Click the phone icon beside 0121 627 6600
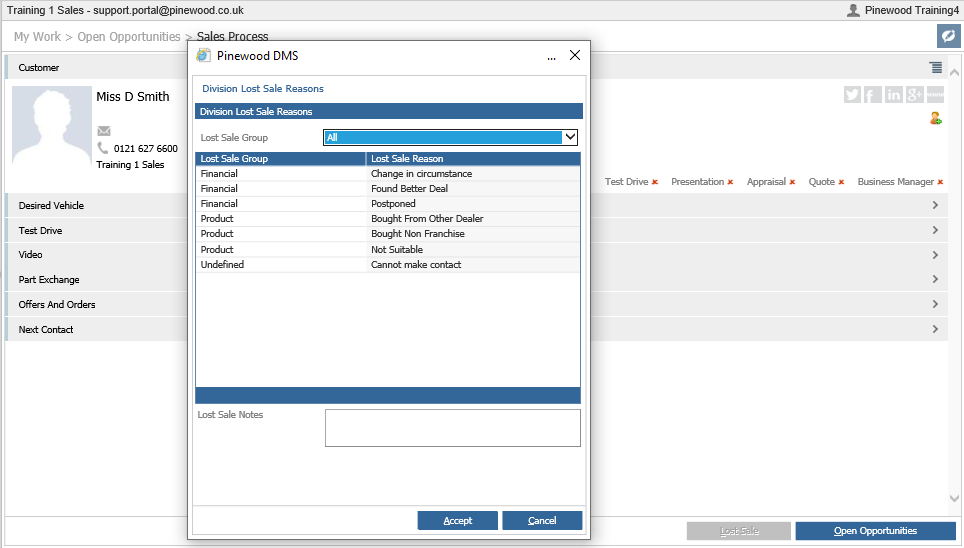Viewport: 964px width, 548px height. [x=103, y=148]
